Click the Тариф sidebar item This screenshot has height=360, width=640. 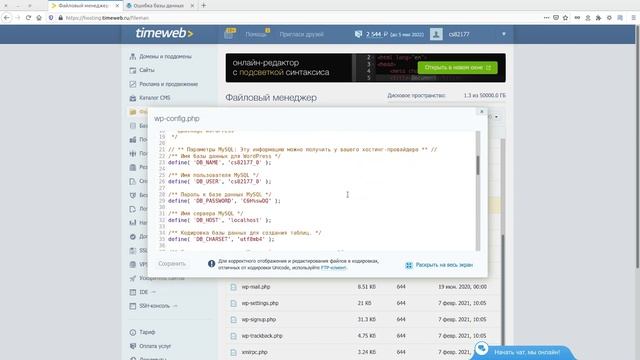(147, 332)
